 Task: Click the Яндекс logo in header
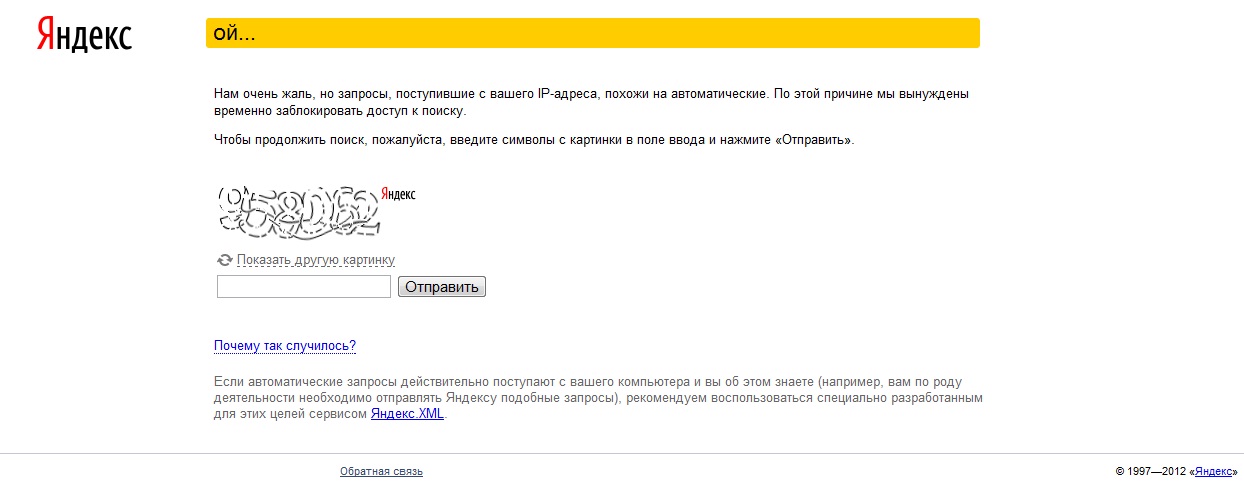tap(85, 33)
